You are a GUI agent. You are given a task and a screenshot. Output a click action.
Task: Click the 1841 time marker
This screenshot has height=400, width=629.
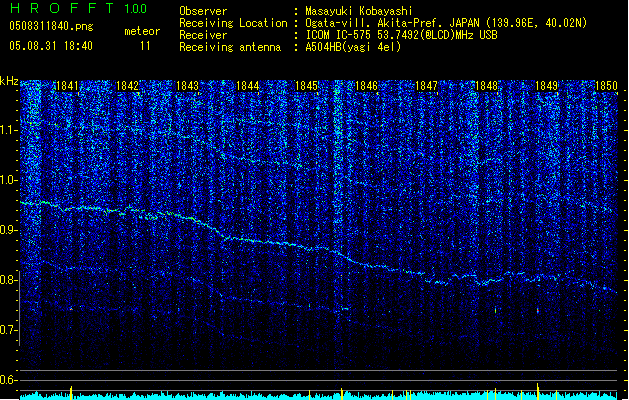(x=68, y=87)
